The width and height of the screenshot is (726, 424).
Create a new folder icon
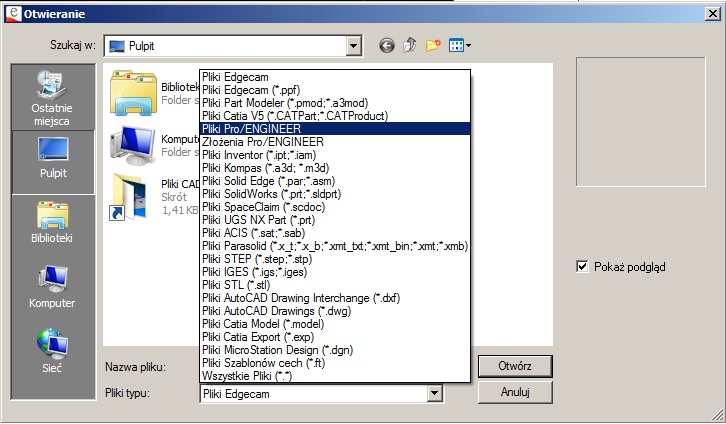[x=433, y=45]
